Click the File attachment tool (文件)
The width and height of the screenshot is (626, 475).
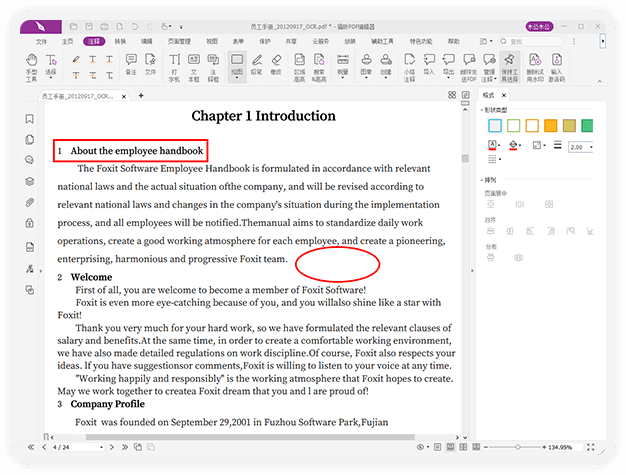(x=150, y=65)
